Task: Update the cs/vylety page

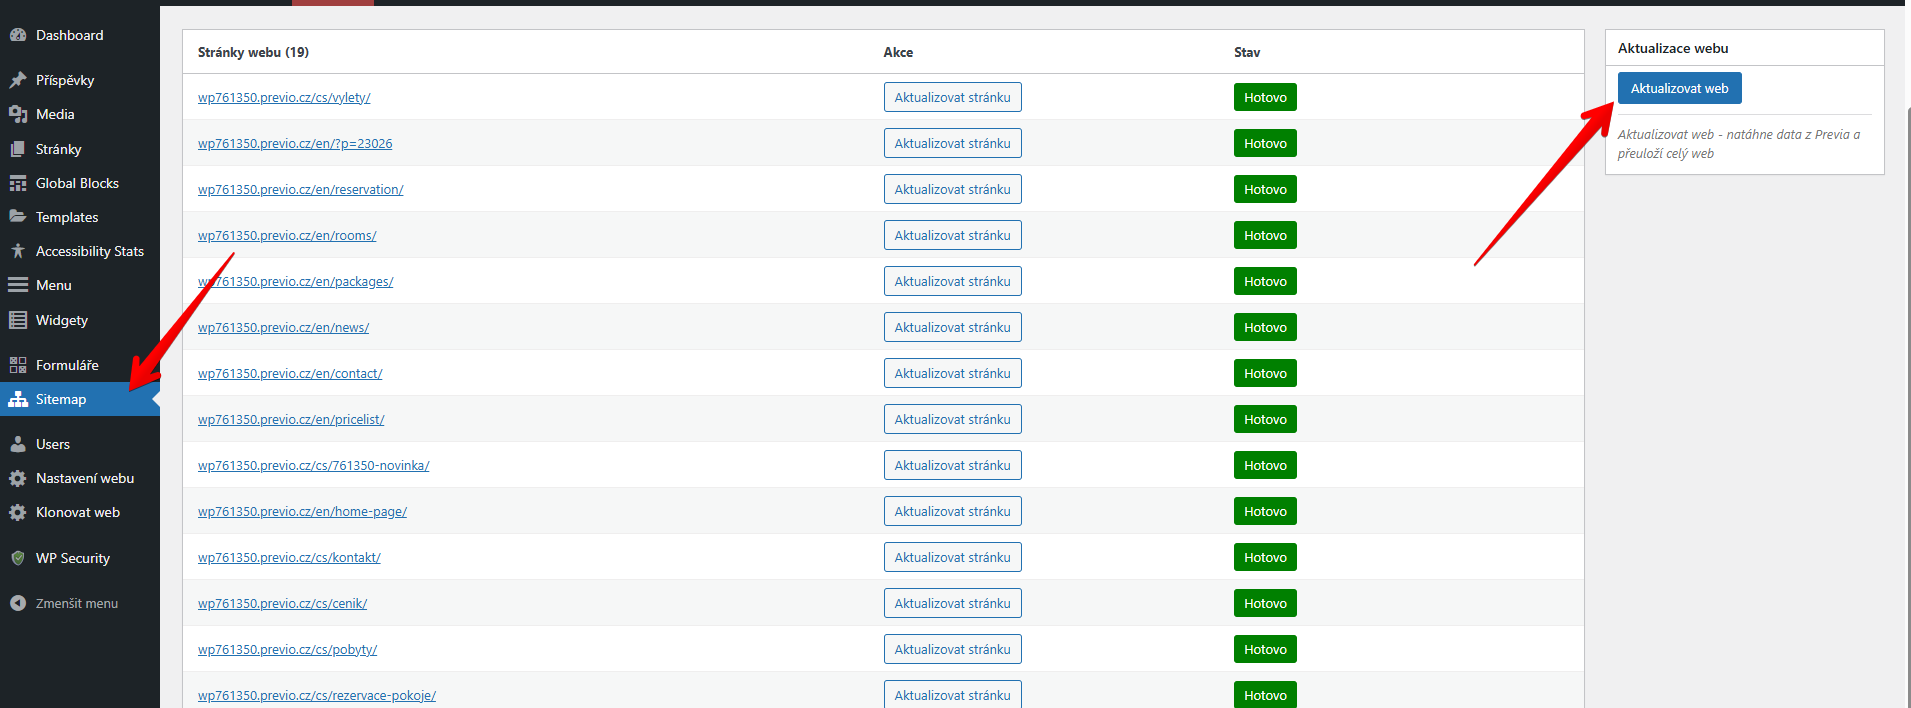Action: pyautogui.click(x=952, y=97)
